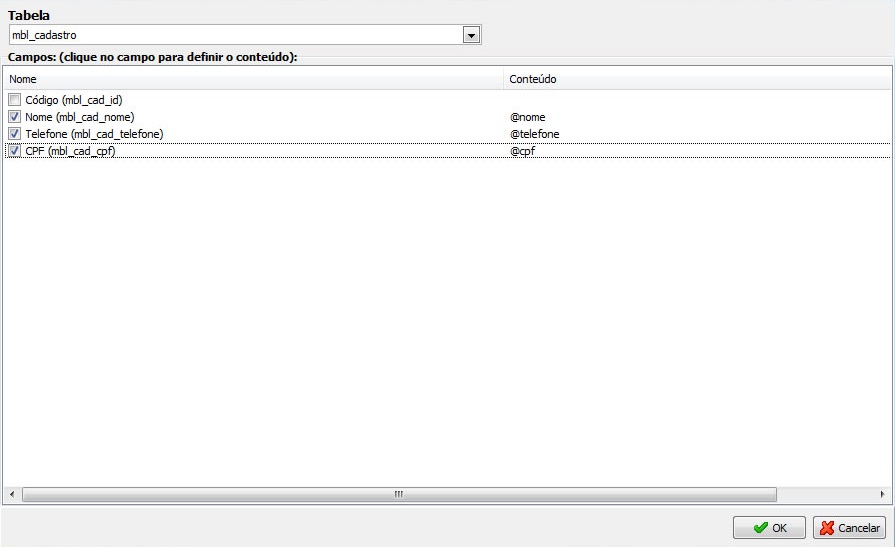
Task: Select the CPF (mbl_cad_cpf) row label
Action: pos(70,151)
